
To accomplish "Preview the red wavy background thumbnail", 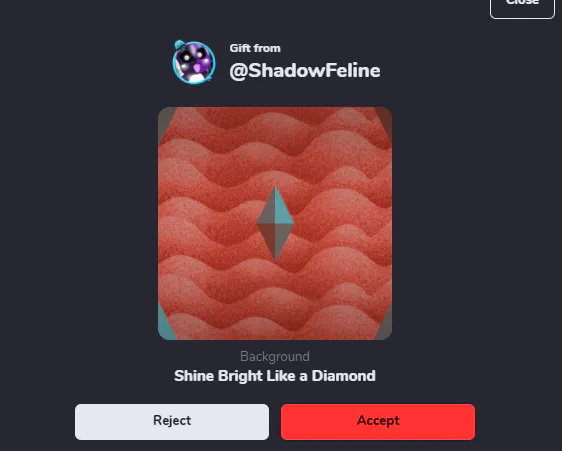I will point(275,223).
